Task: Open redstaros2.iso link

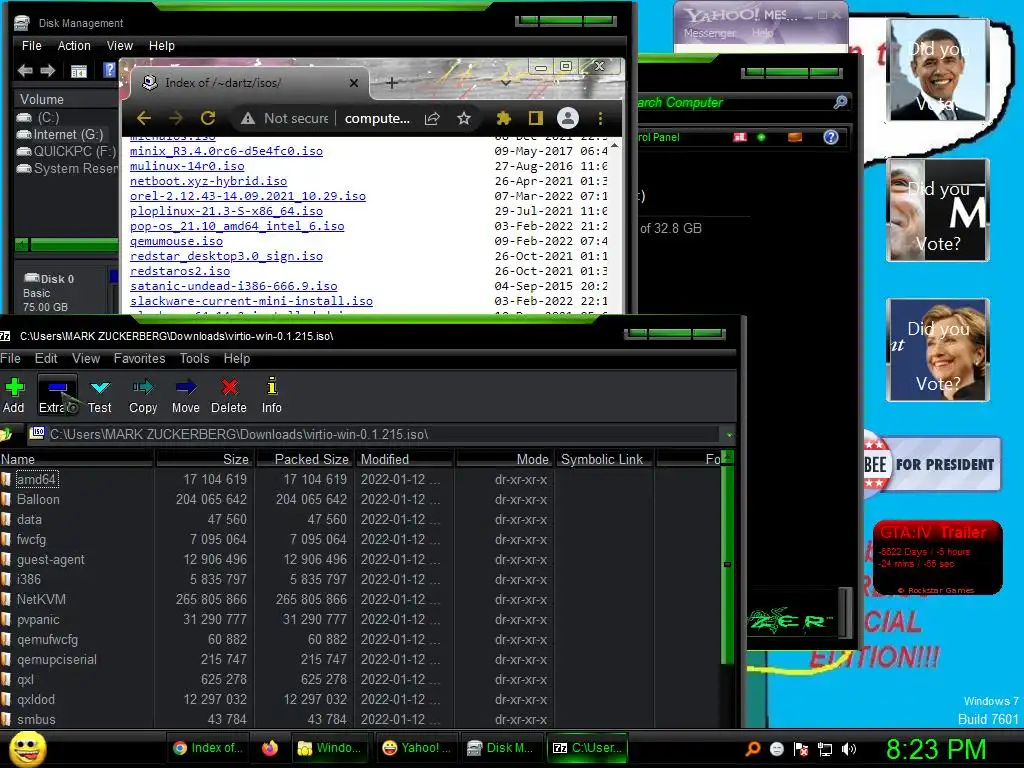Action: [180, 271]
